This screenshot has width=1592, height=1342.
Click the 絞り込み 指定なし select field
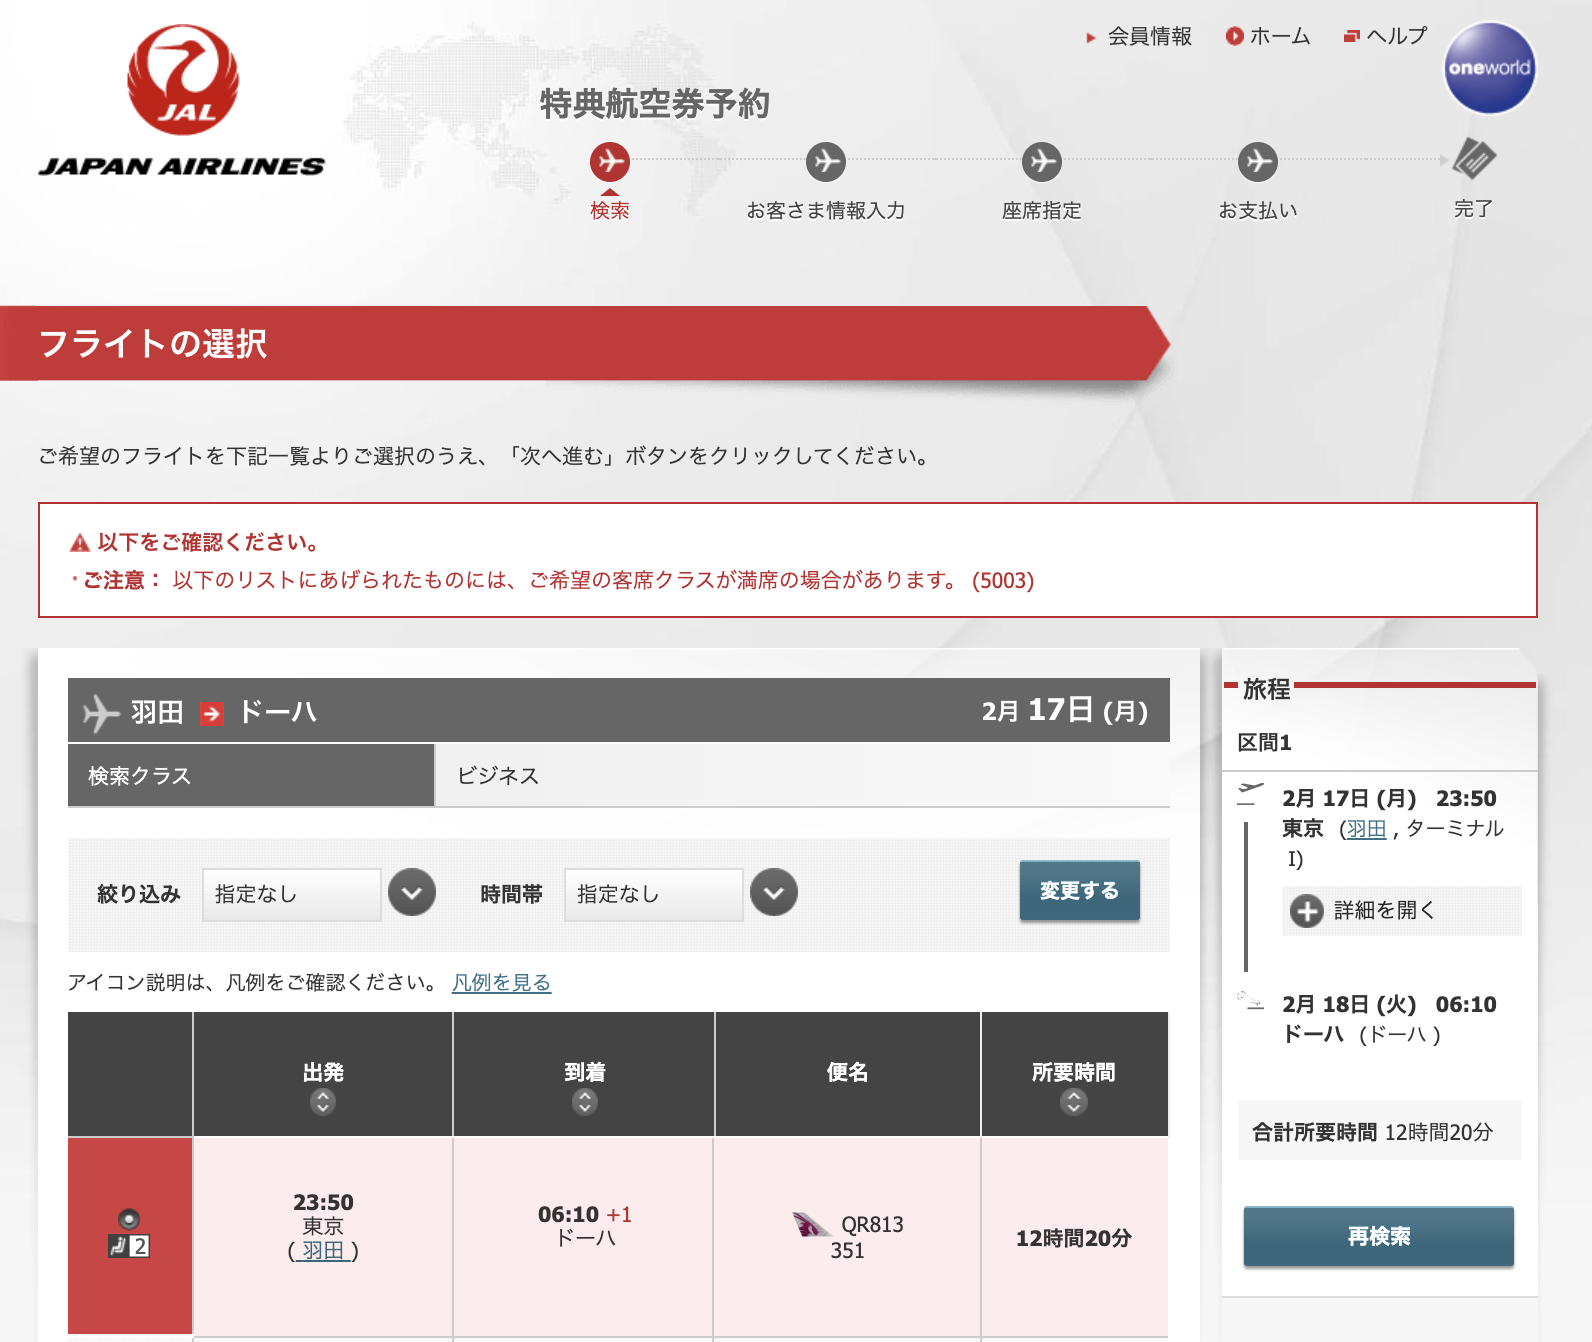(292, 894)
